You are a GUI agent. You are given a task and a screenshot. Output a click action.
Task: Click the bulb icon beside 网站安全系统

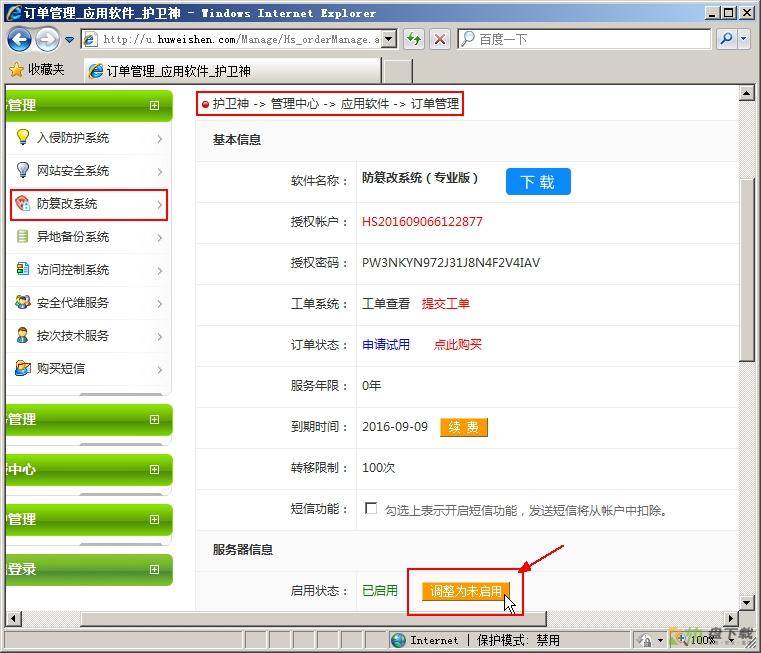pyautogui.click(x=22, y=170)
